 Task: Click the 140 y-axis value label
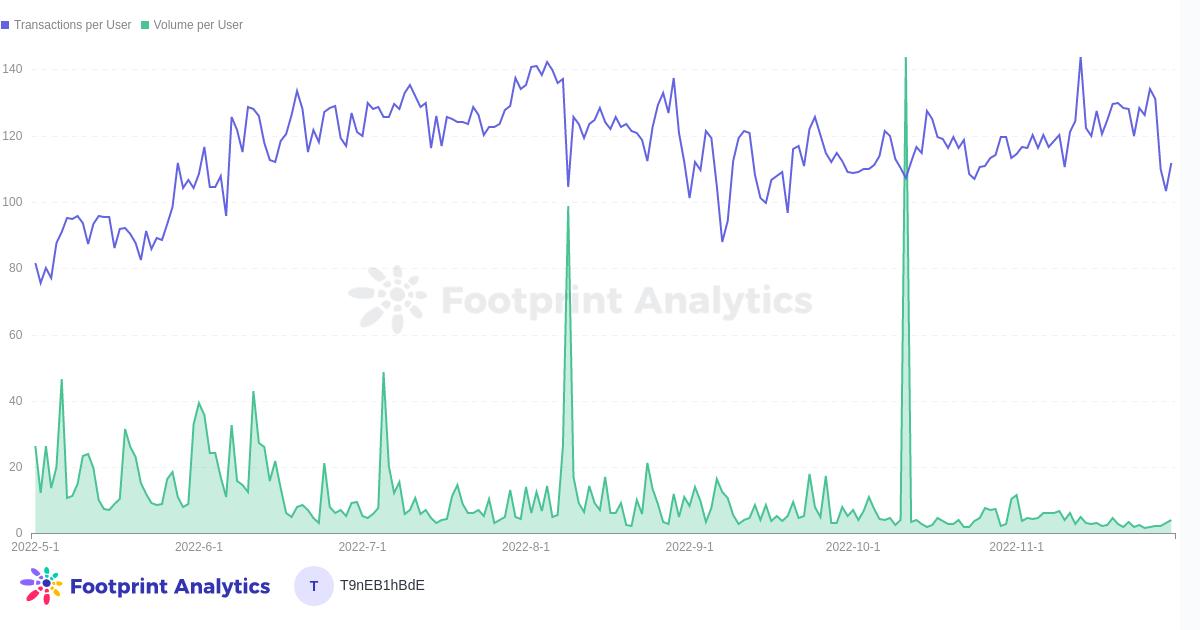pos(12,69)
